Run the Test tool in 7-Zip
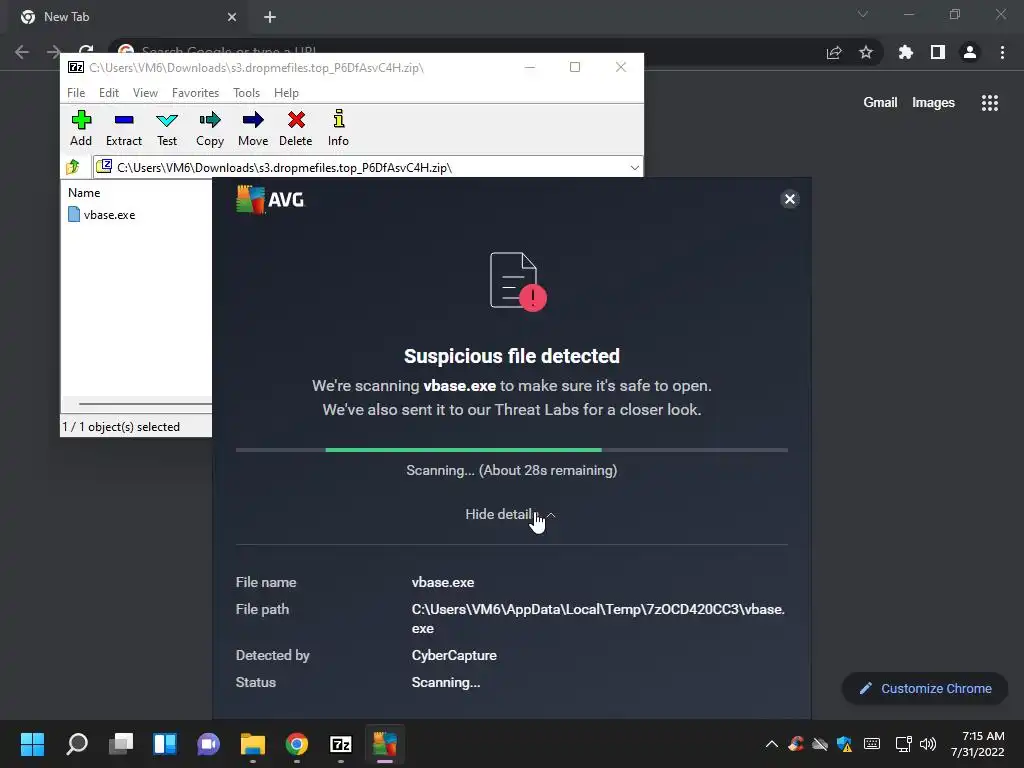Viewport: 1024px width, 768px height. [167, 128]
